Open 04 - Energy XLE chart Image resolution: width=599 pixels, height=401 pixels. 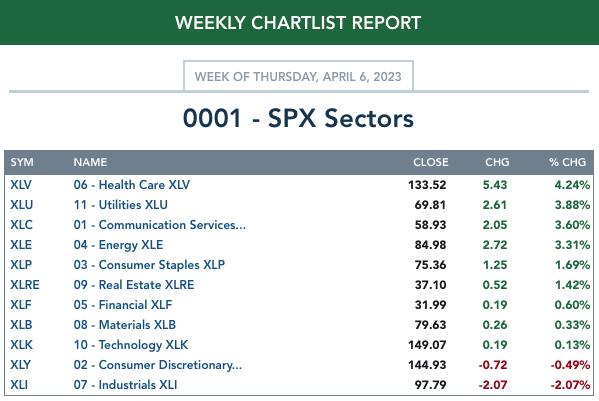coord(118,245)
